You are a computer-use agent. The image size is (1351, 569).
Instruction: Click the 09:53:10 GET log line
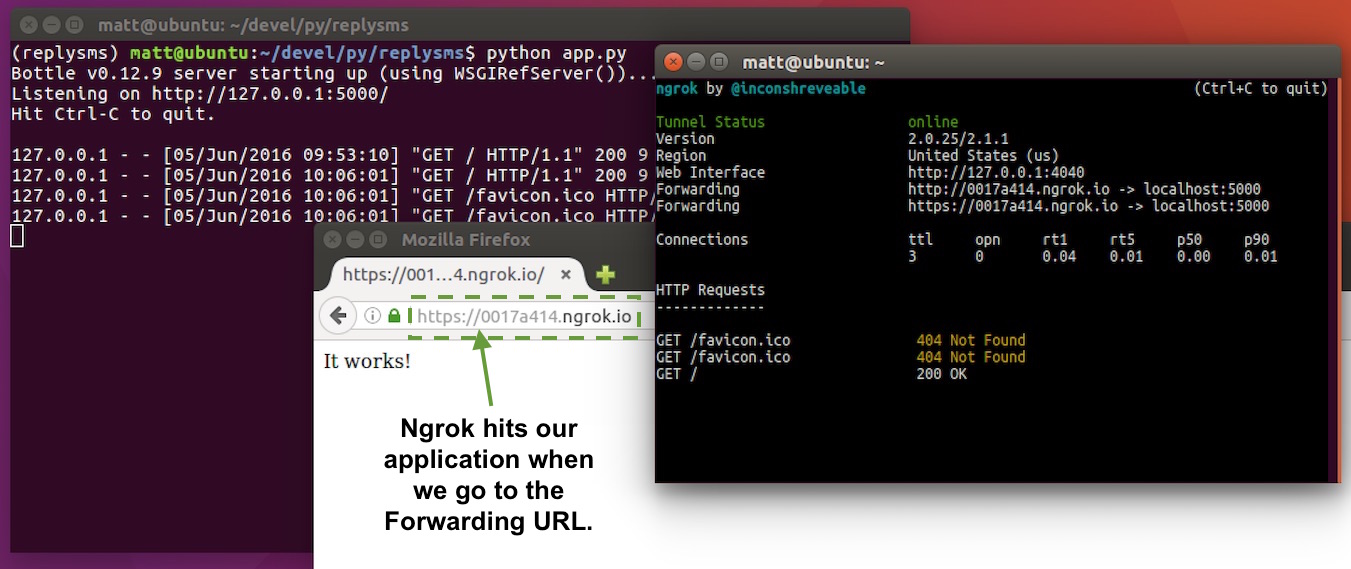331,154
